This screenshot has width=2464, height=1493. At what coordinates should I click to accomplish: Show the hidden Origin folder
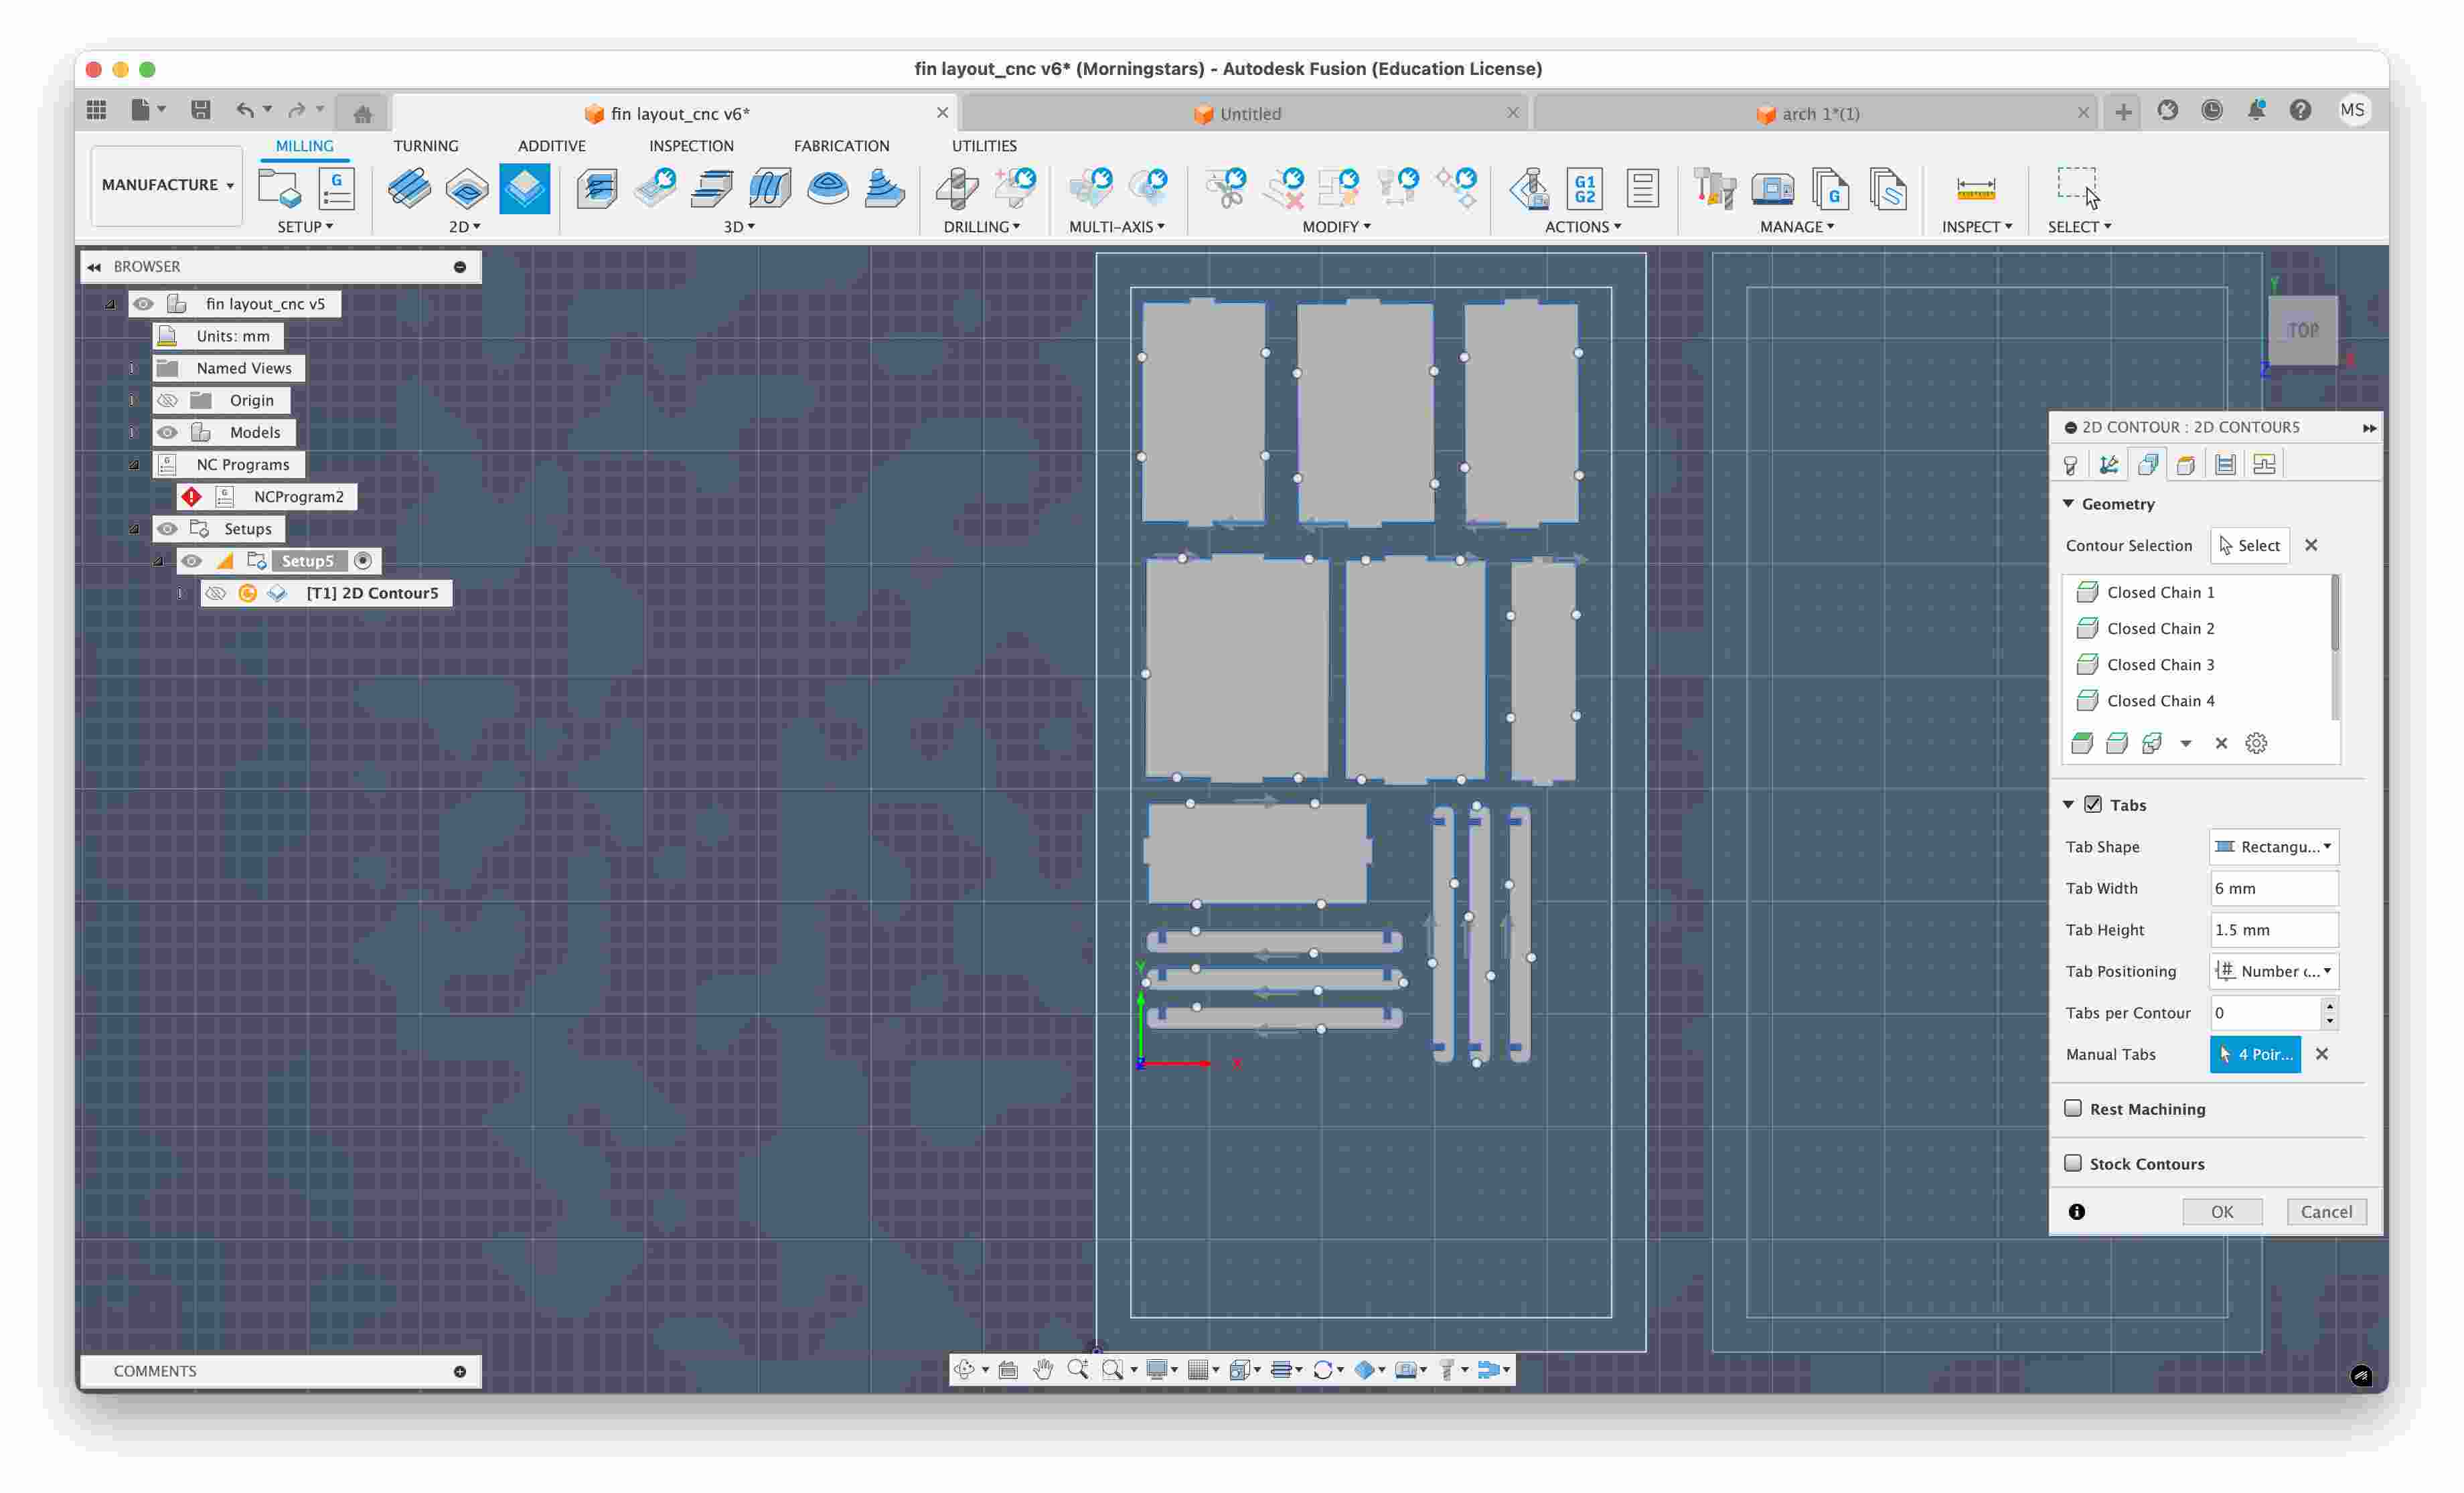pos(167,400)
